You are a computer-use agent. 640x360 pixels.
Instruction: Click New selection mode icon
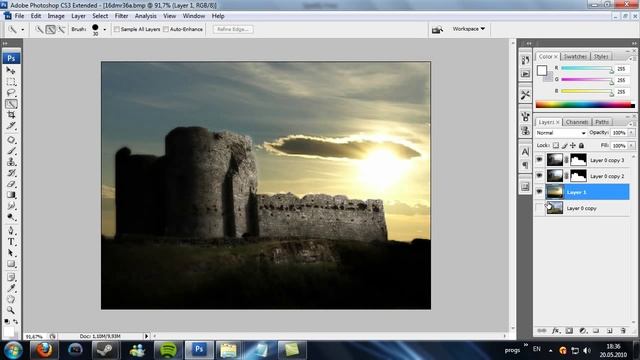39,29
